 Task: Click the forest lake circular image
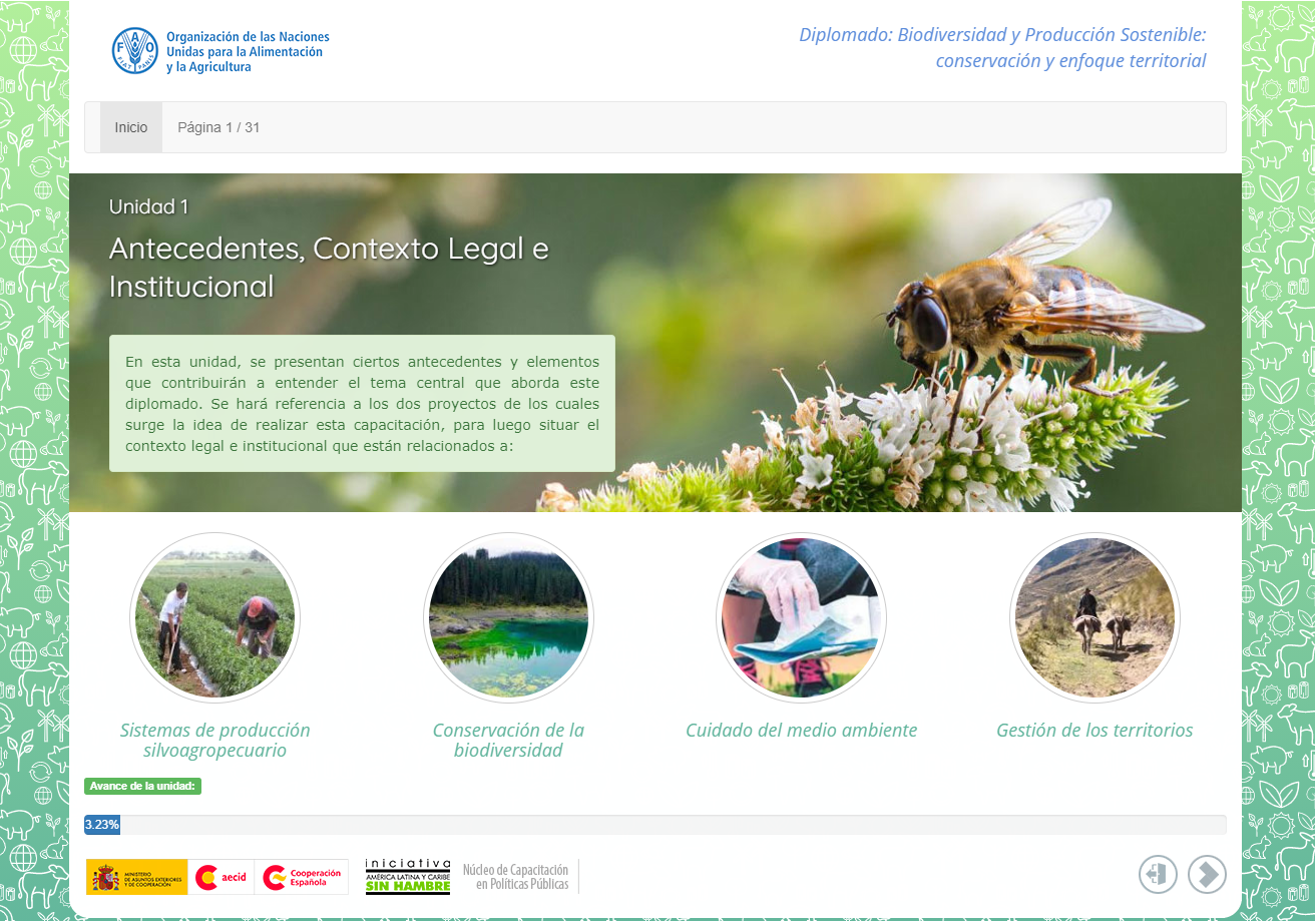click(x=508, y=617)
